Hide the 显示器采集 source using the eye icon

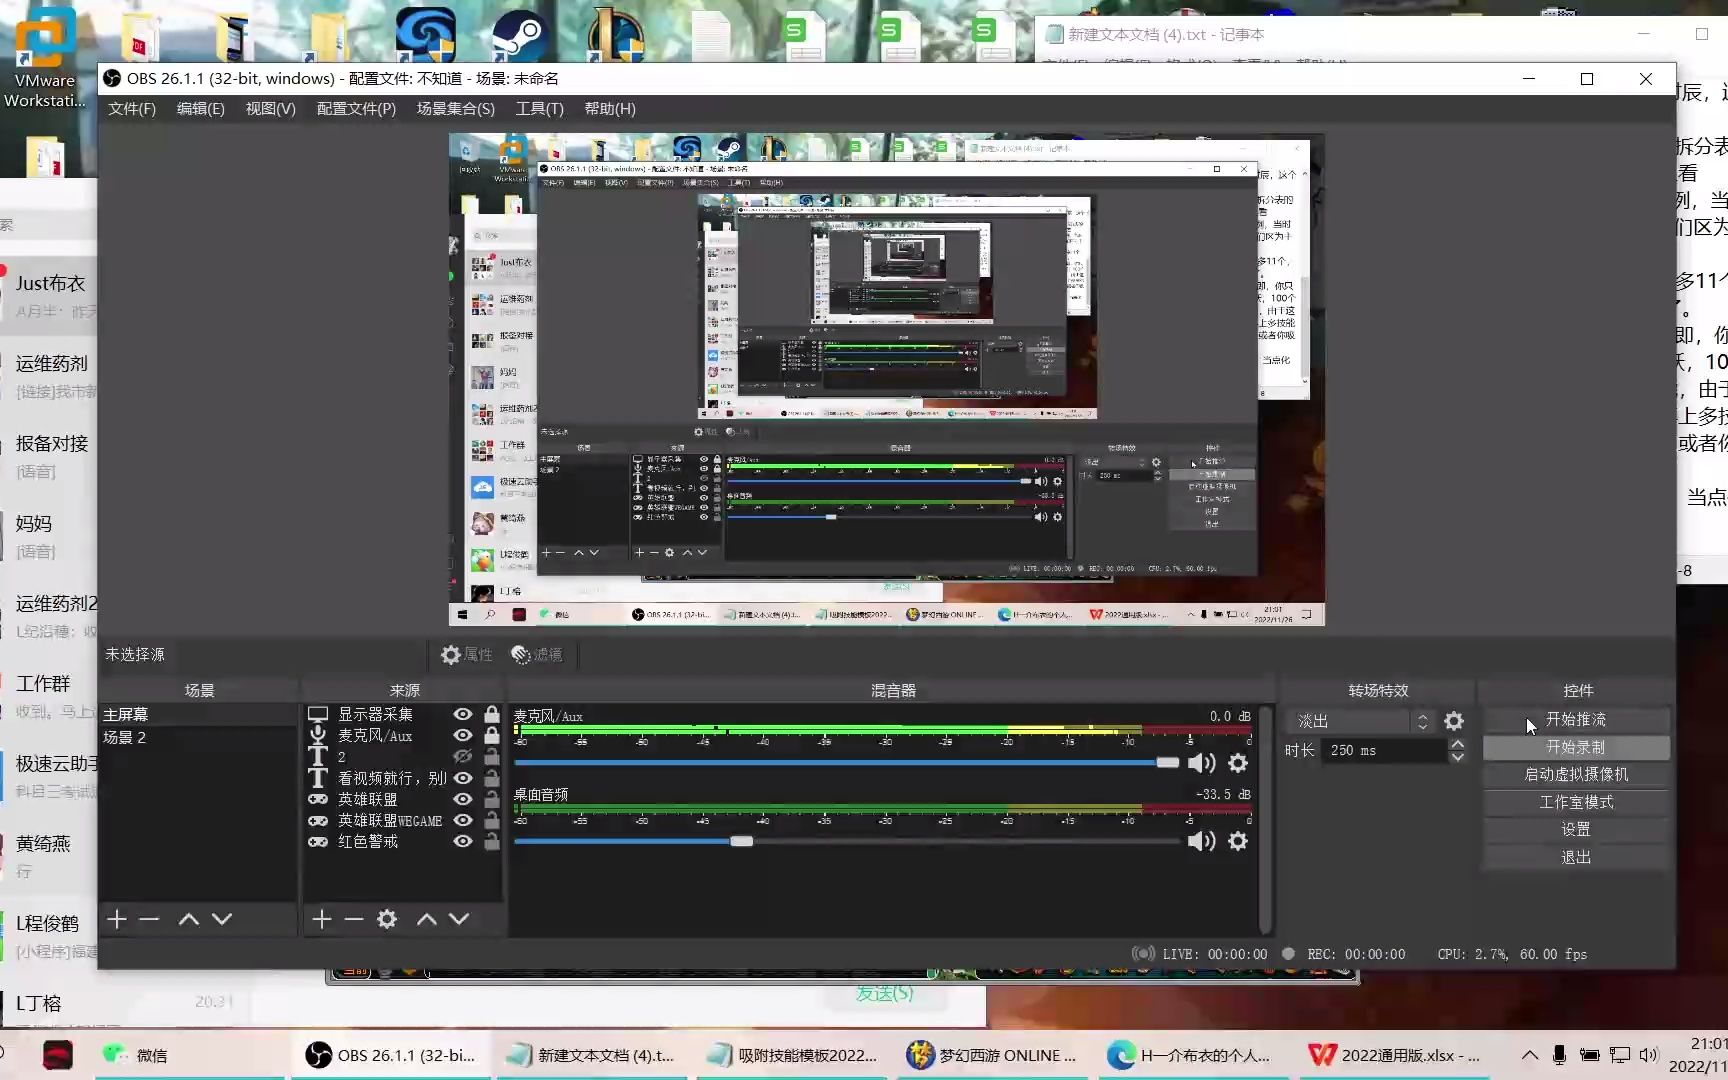463,714
